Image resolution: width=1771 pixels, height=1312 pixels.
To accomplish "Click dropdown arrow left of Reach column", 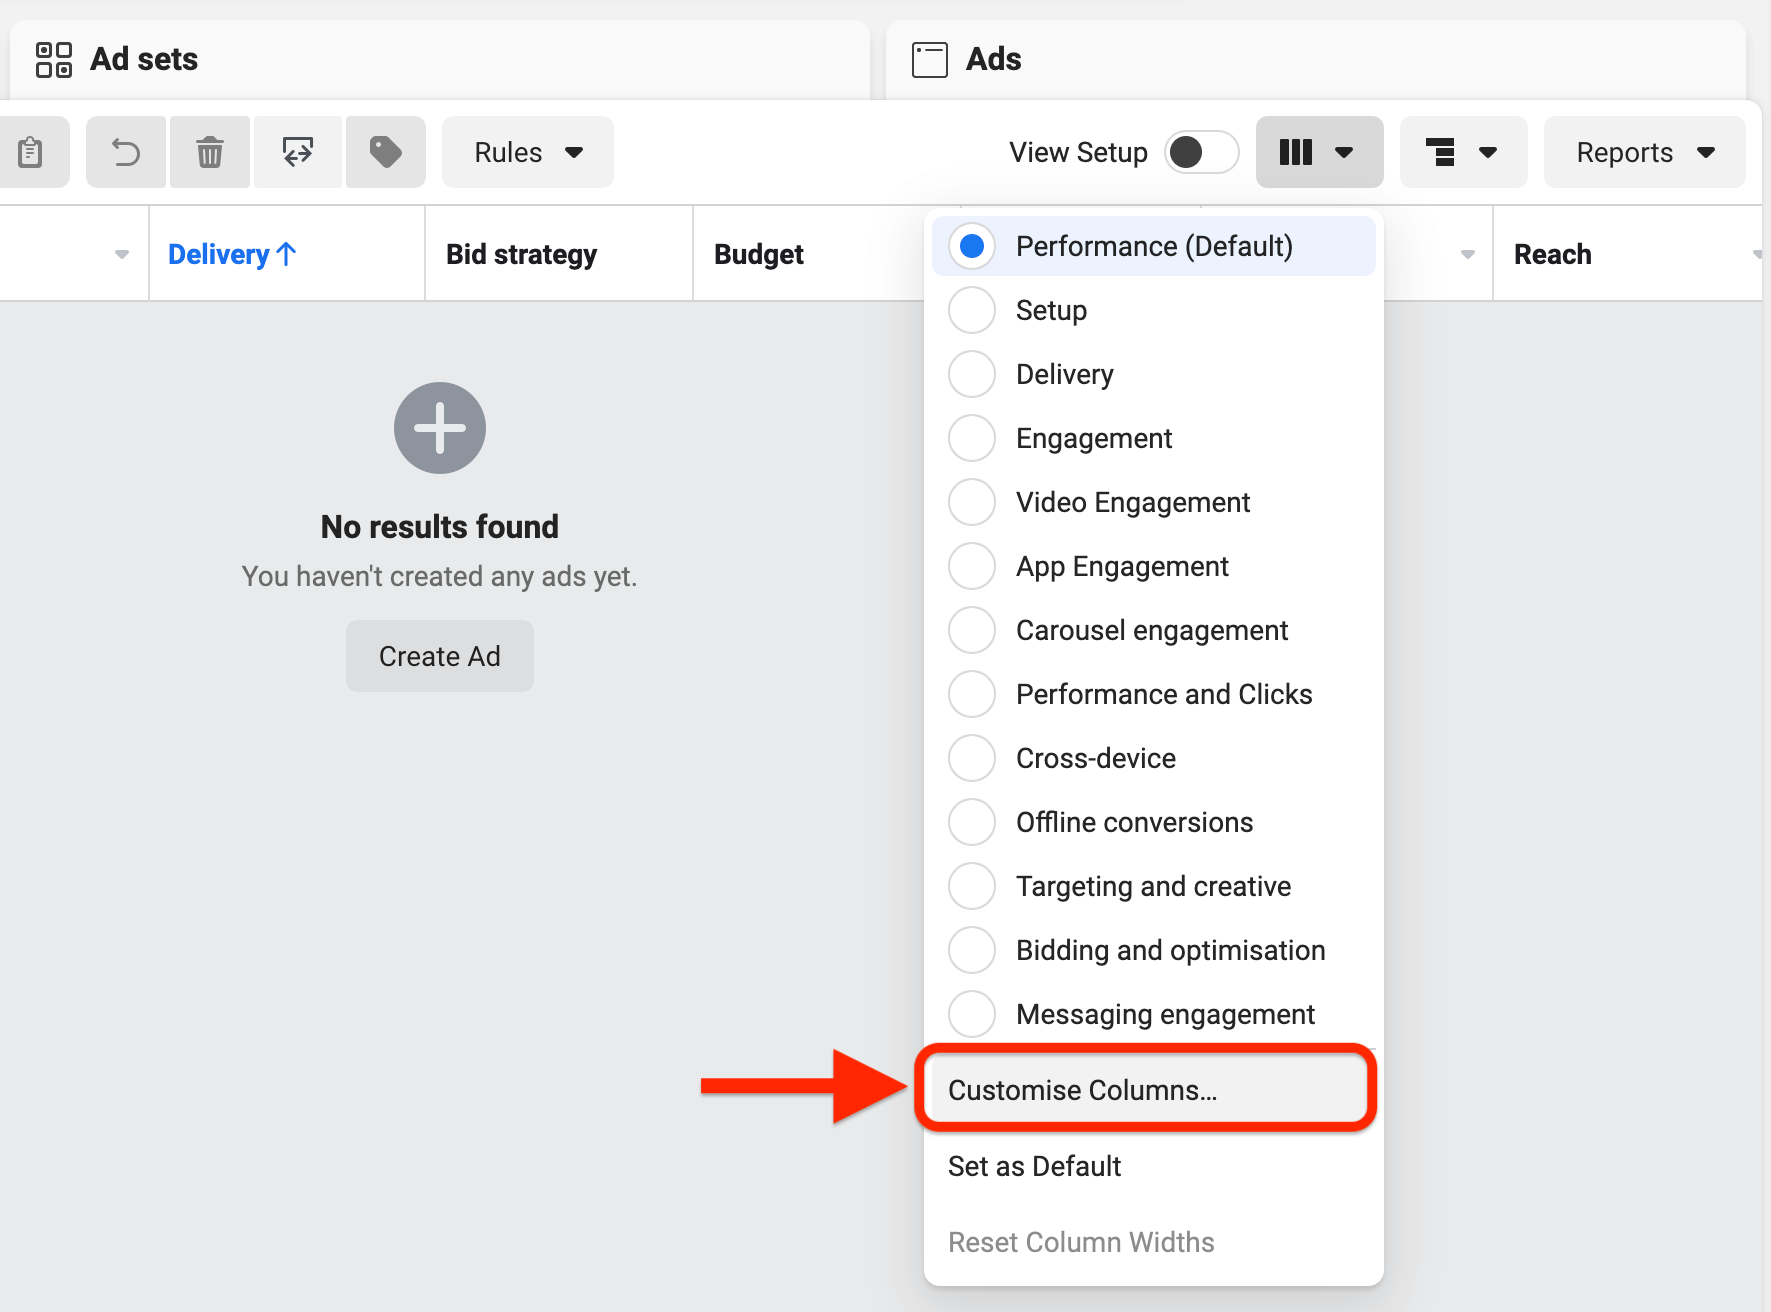I will [x=1468, y=254].
